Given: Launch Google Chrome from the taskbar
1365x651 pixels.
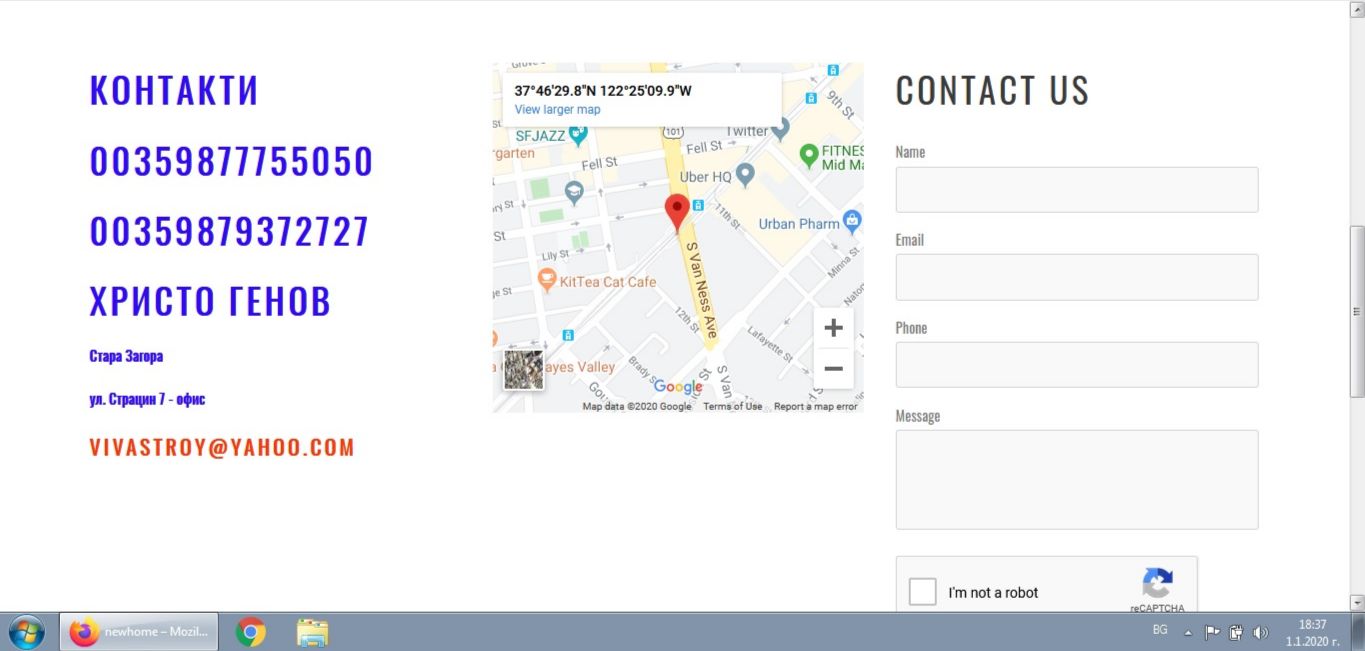Looking at the screenshot, I should [x=251, y=632].
